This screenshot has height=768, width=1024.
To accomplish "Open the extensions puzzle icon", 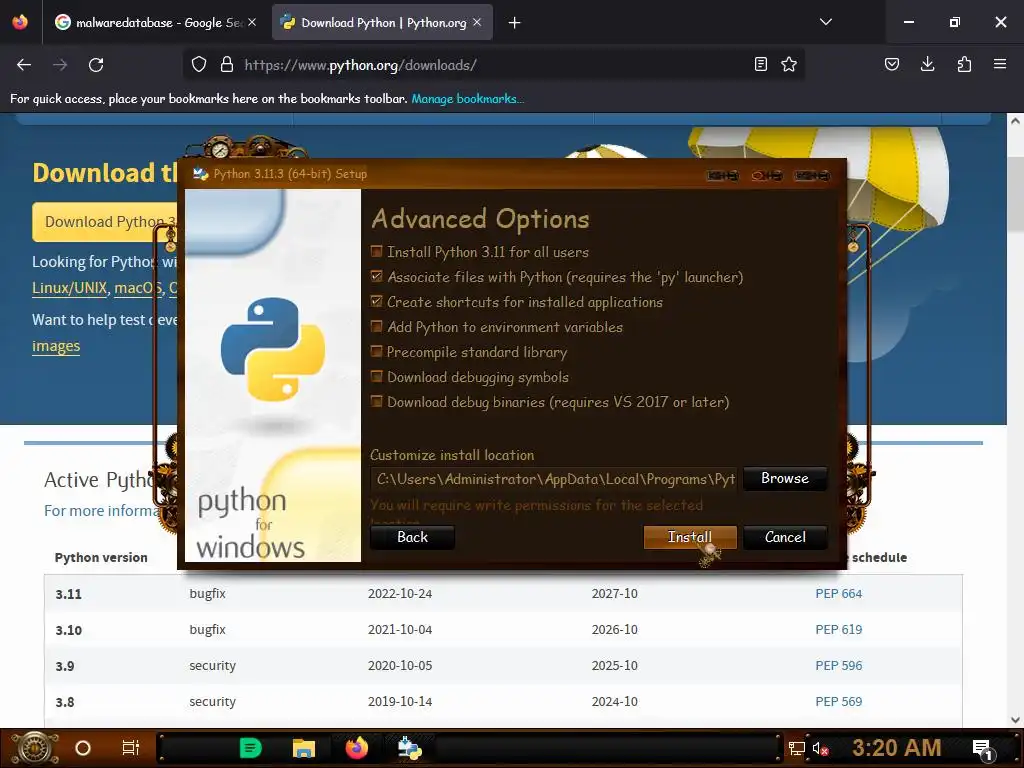I will pyautogui.click(x=964, y=64).
